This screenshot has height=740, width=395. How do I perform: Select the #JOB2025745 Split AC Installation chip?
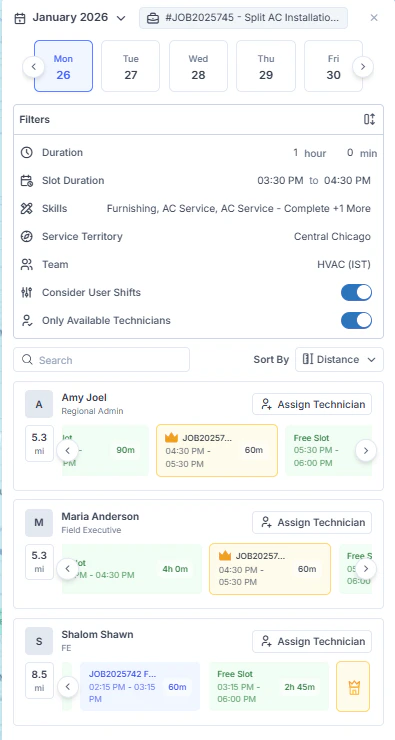click(243, 18)
